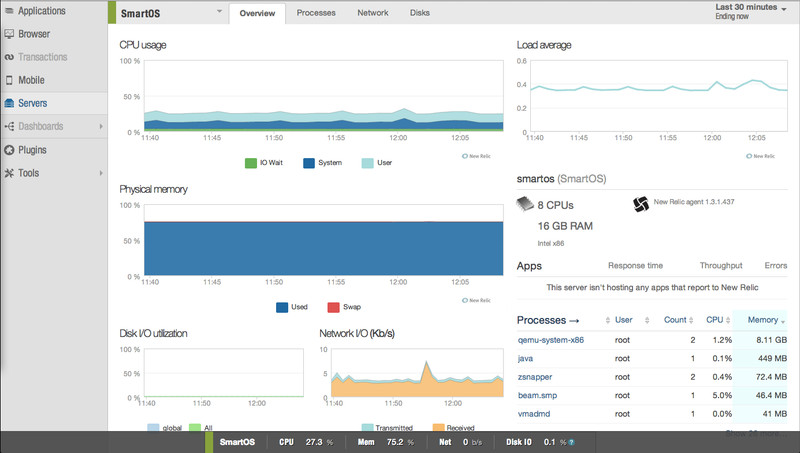Image resolution: width=800 pixels, height=453 pixels.
Task: Open the qemu-system-x86 process
Action: click(x=551, y=340)
